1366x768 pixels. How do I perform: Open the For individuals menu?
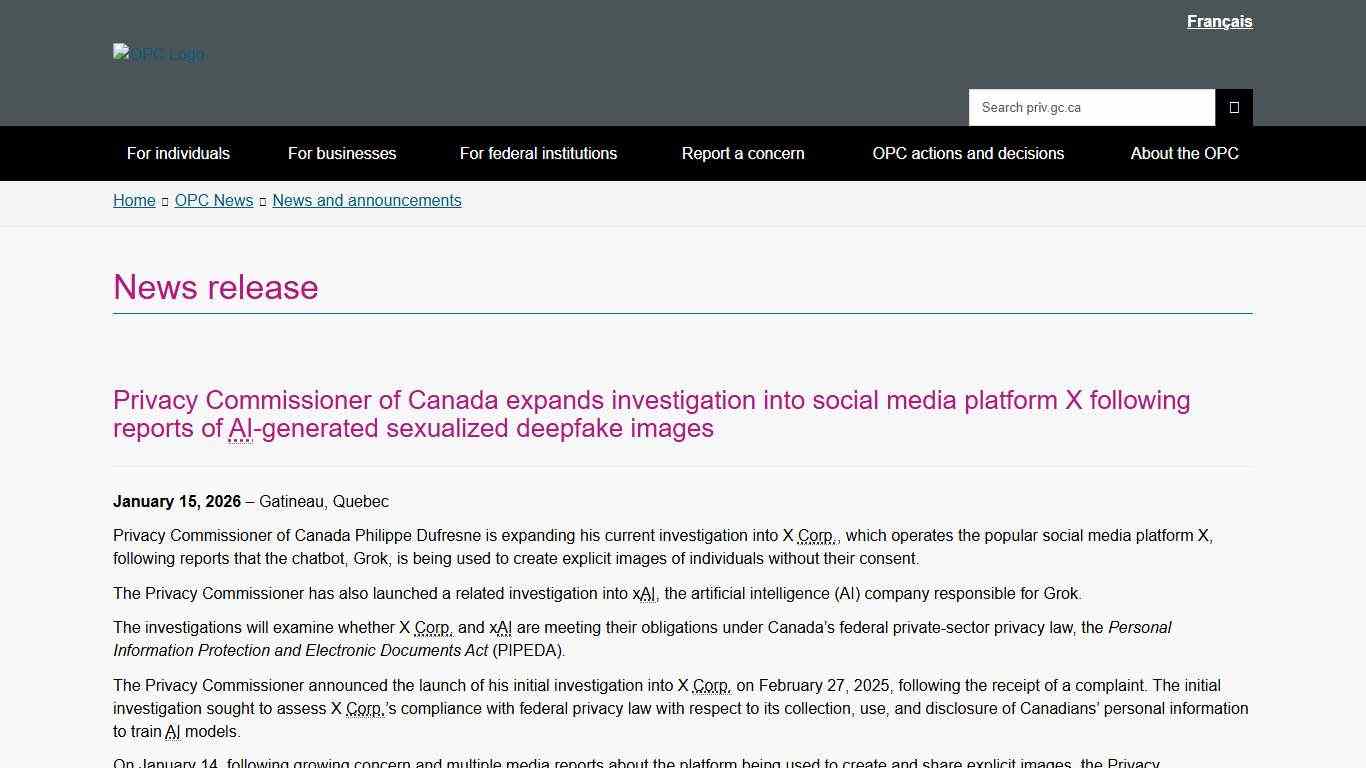[x=178, y=153]
